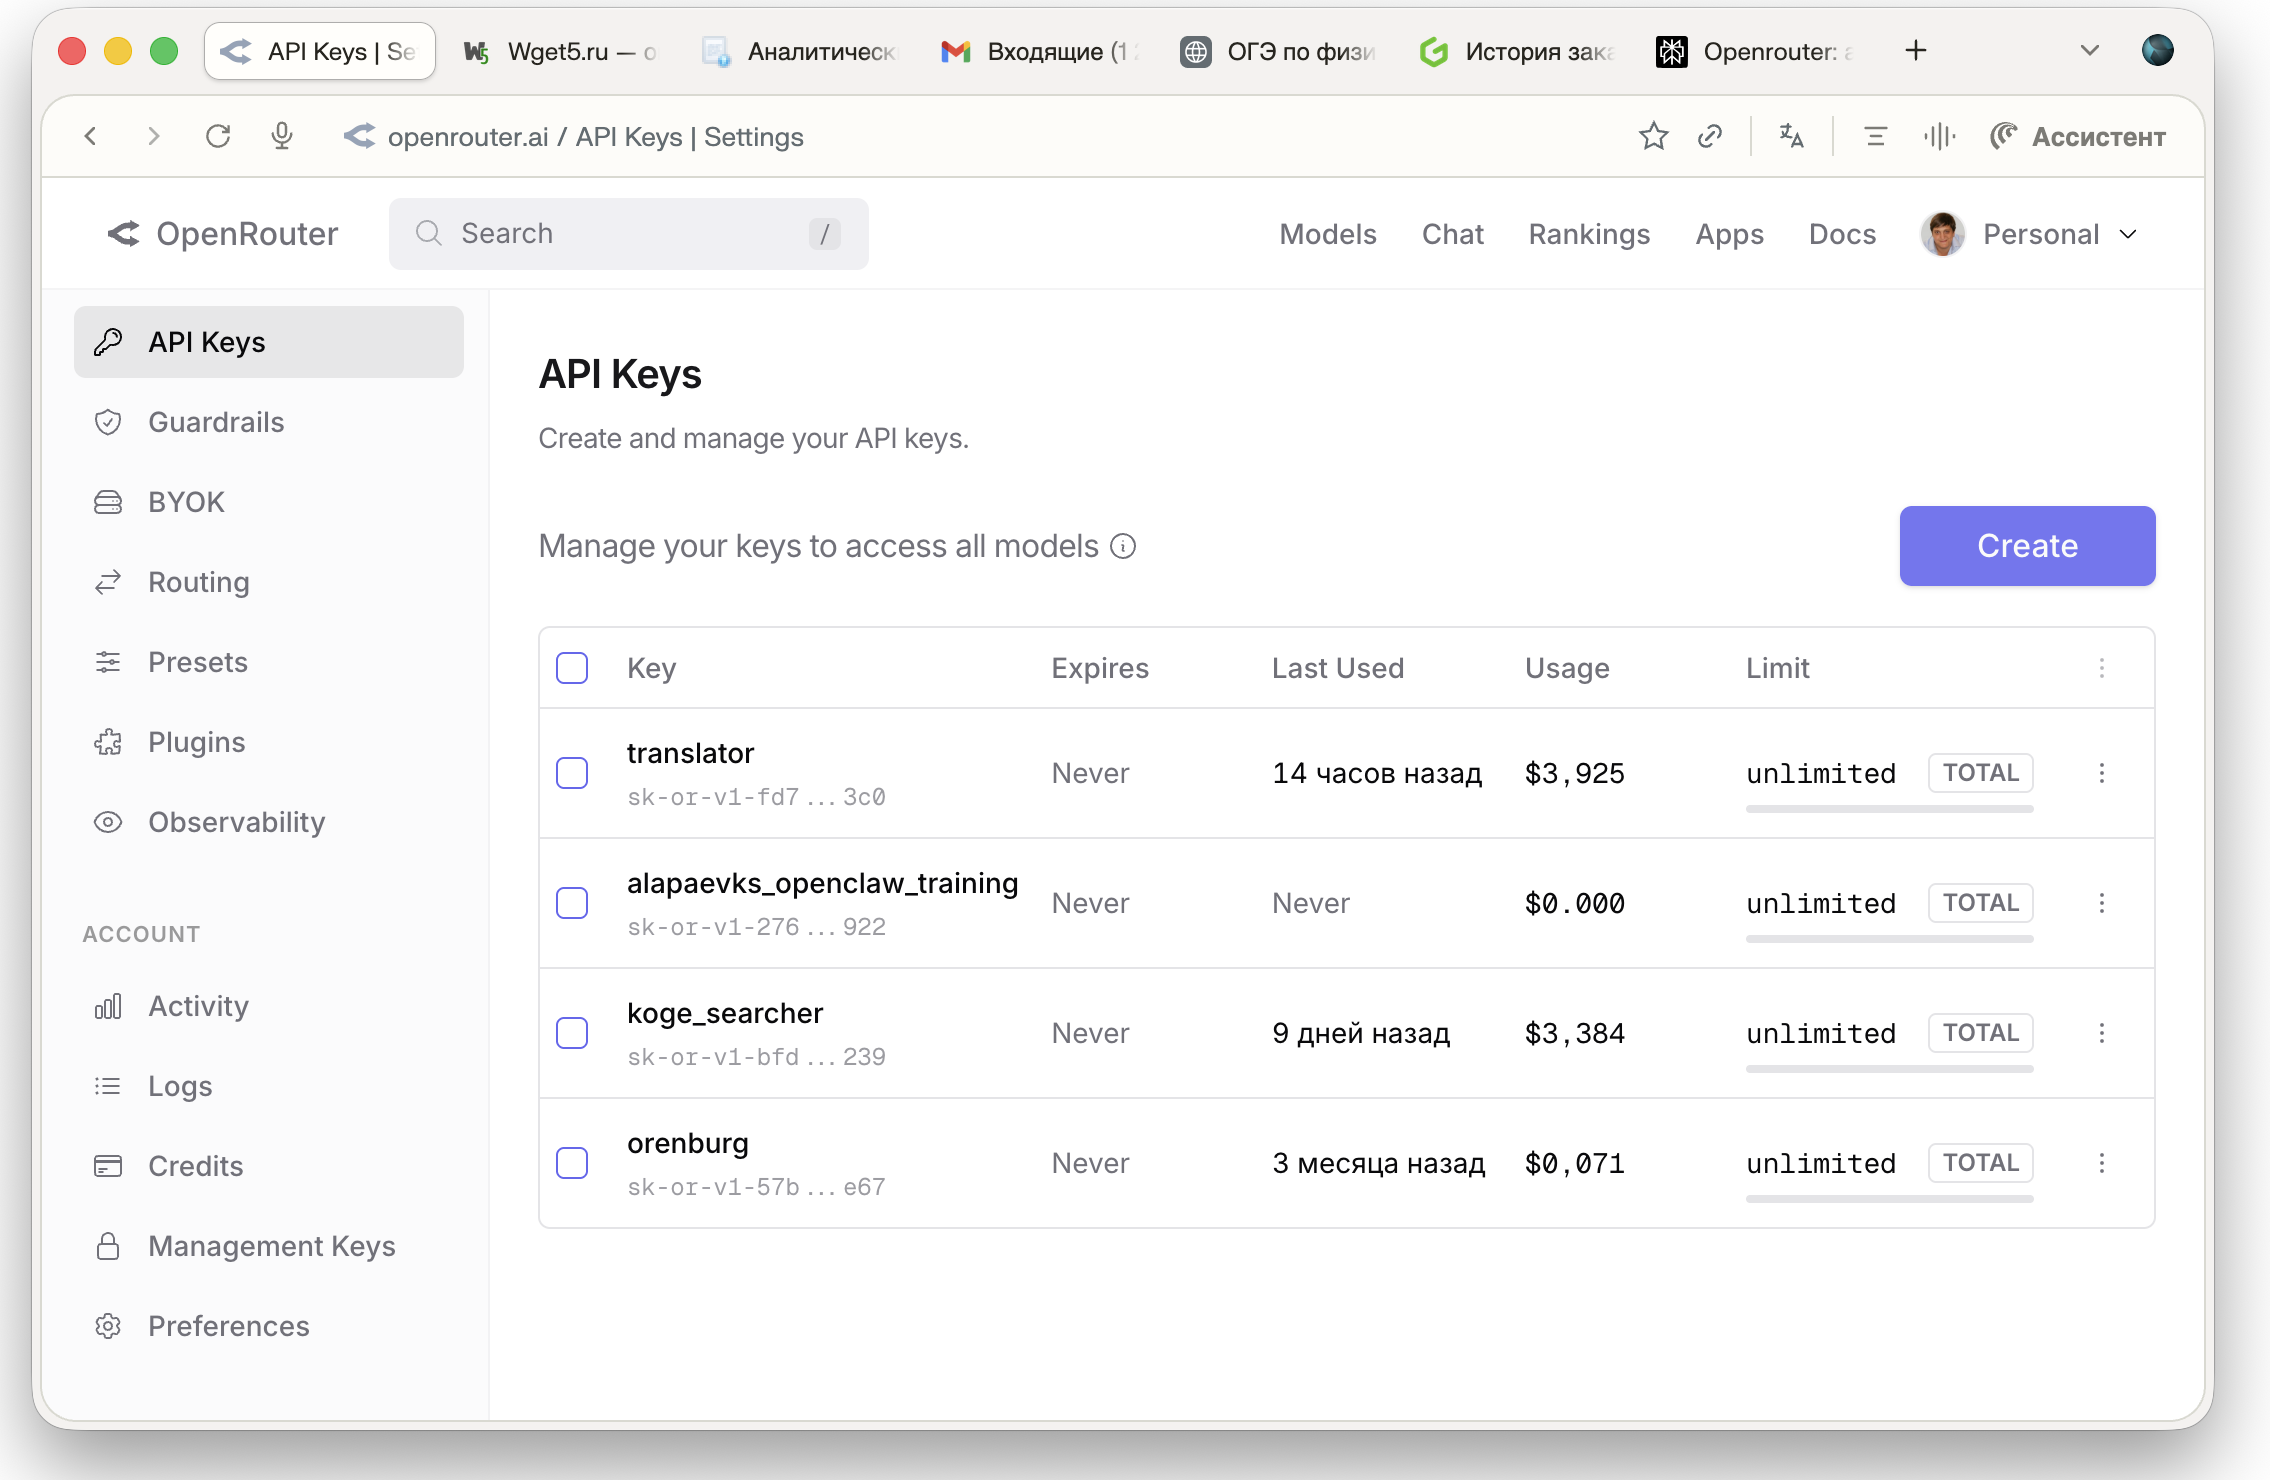
Task: Click the browser forward arrow
Action: pos(153,136)
